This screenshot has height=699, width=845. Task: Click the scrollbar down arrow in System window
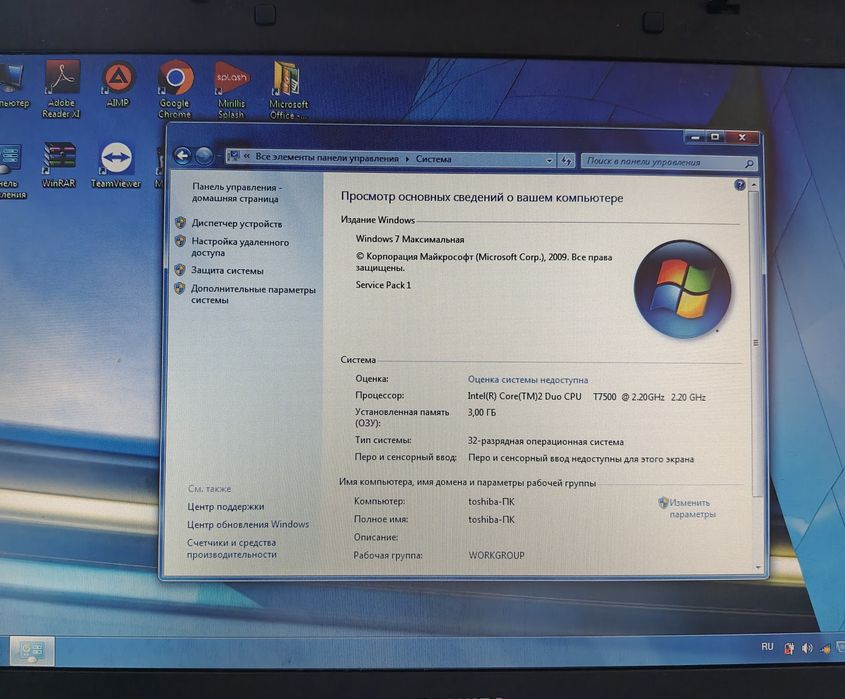758,567
